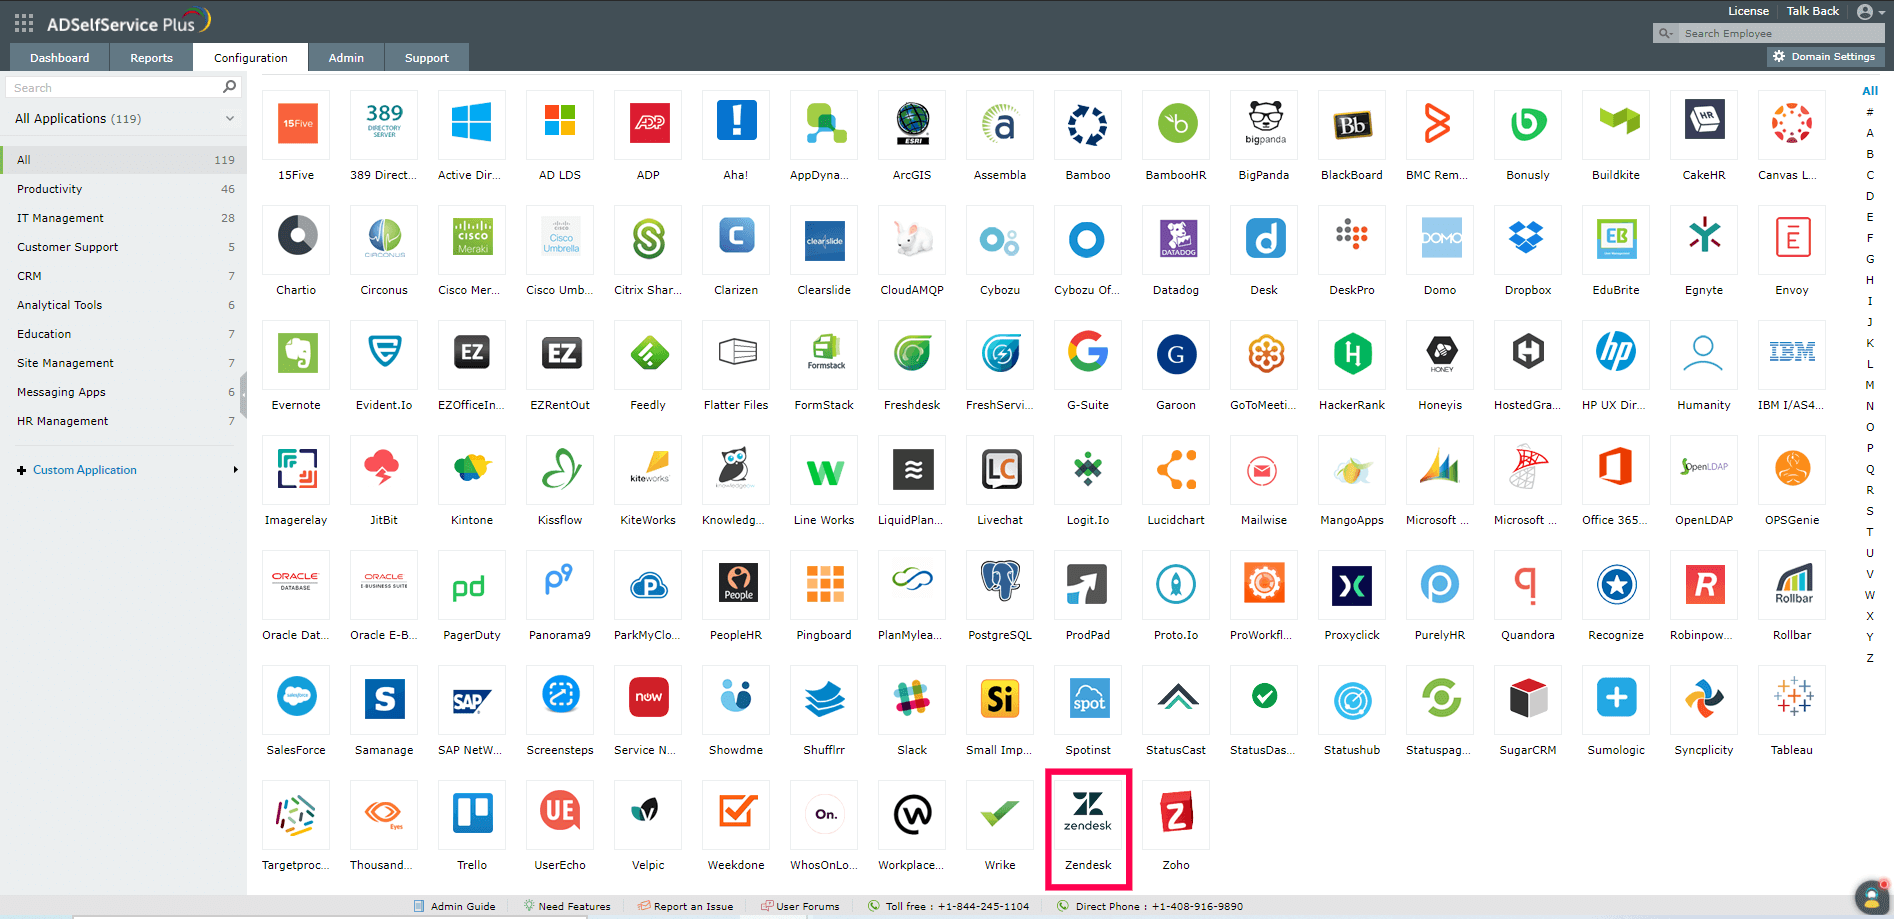The width and height of the screenshot is (1894, 919).
Task: Click the License link
Action: point(1748,11)
